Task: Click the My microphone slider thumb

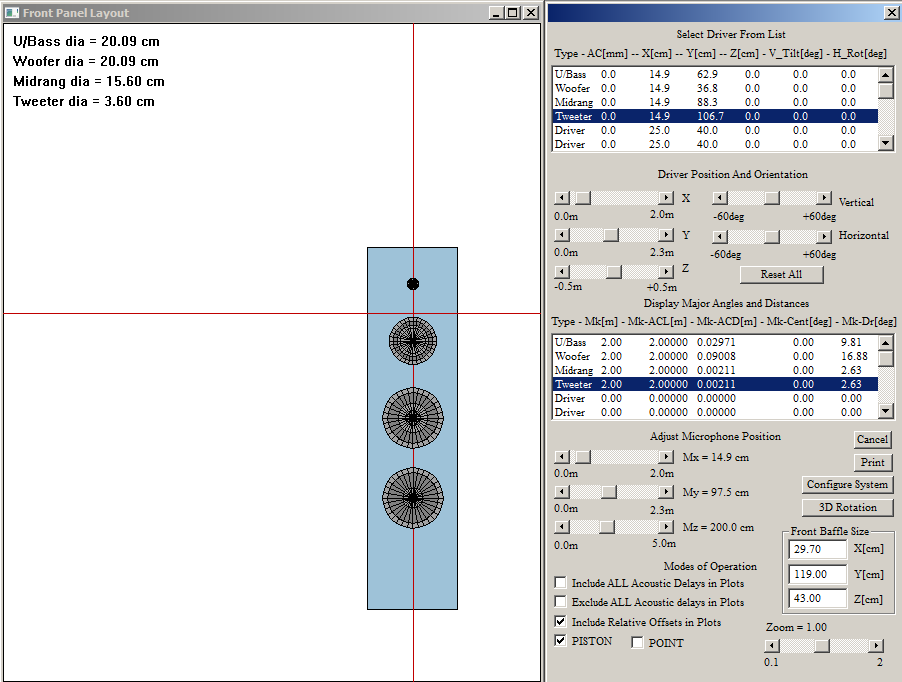Action: click(x=609, y=492)
